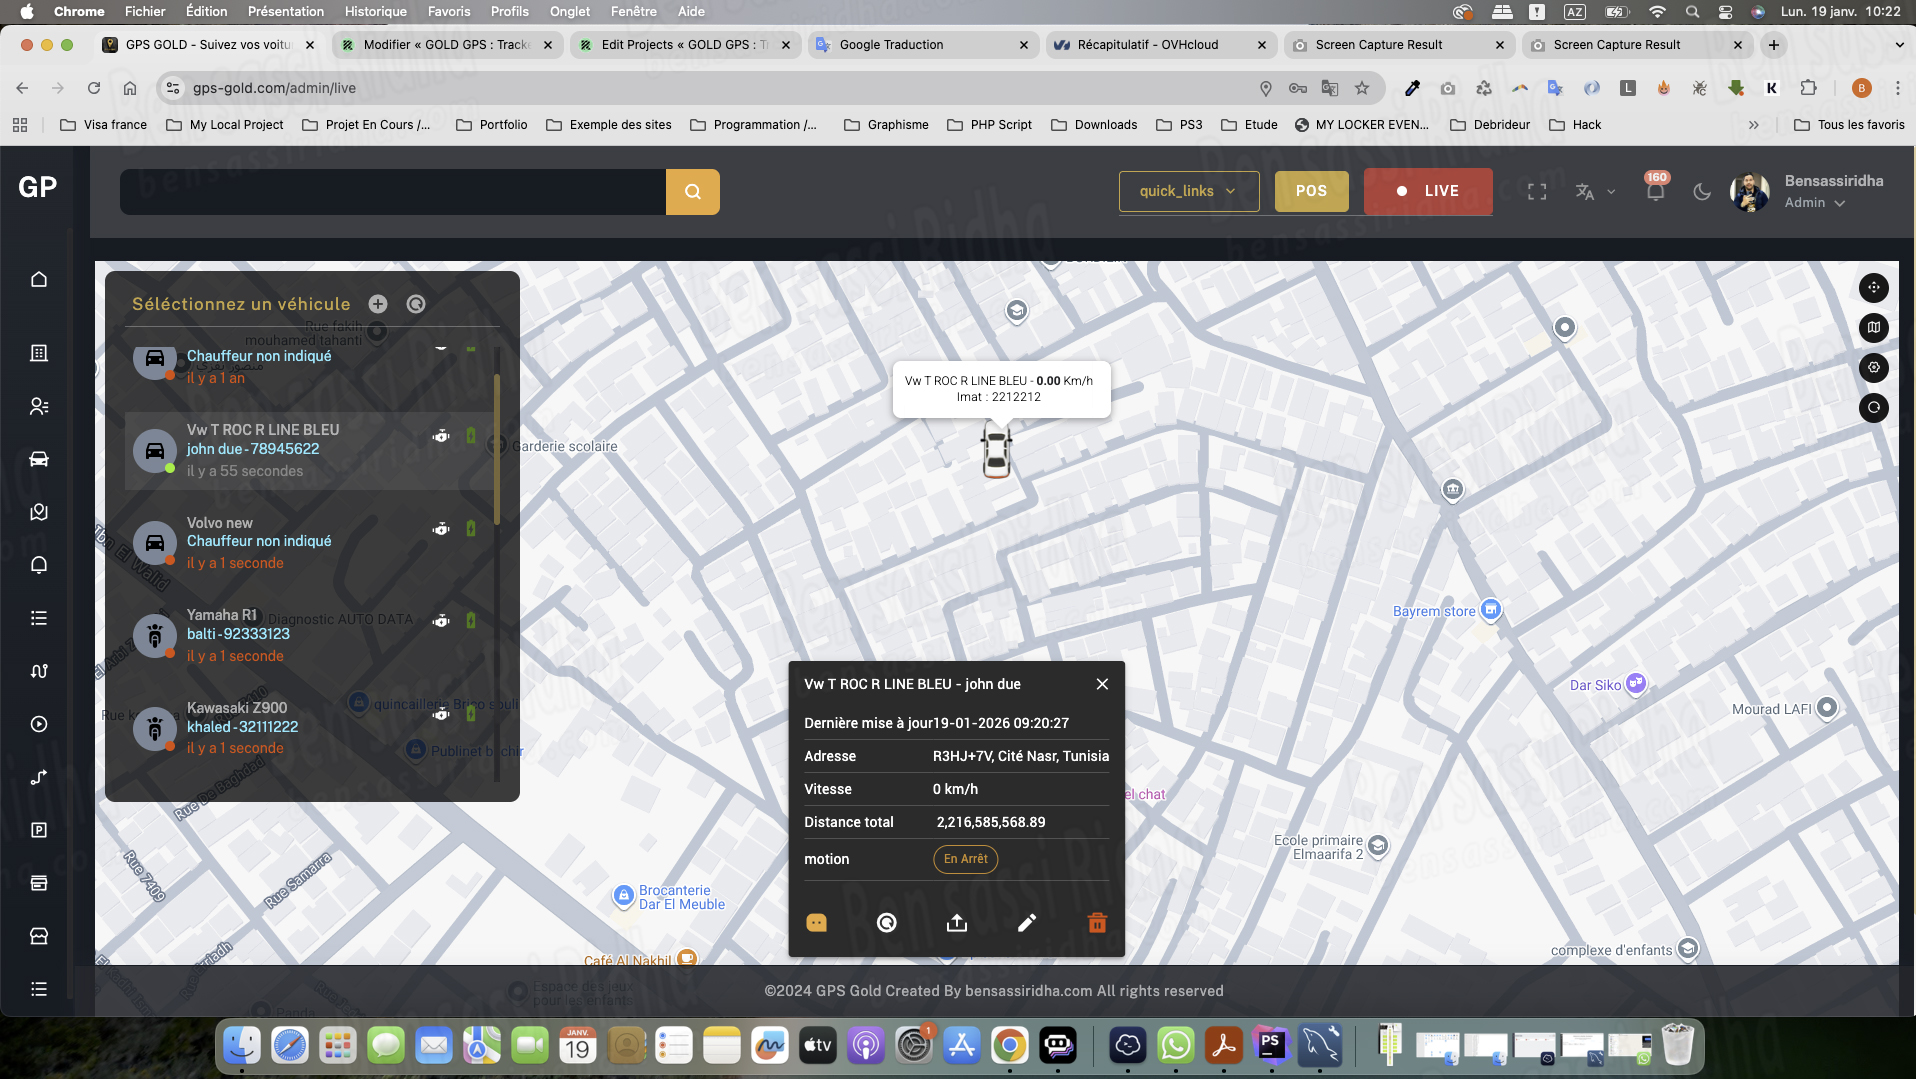Click the home icon in left sidebar
Image resolution: width=1916 pixels, height=1079 pixels.
click(x=39, y=279)
